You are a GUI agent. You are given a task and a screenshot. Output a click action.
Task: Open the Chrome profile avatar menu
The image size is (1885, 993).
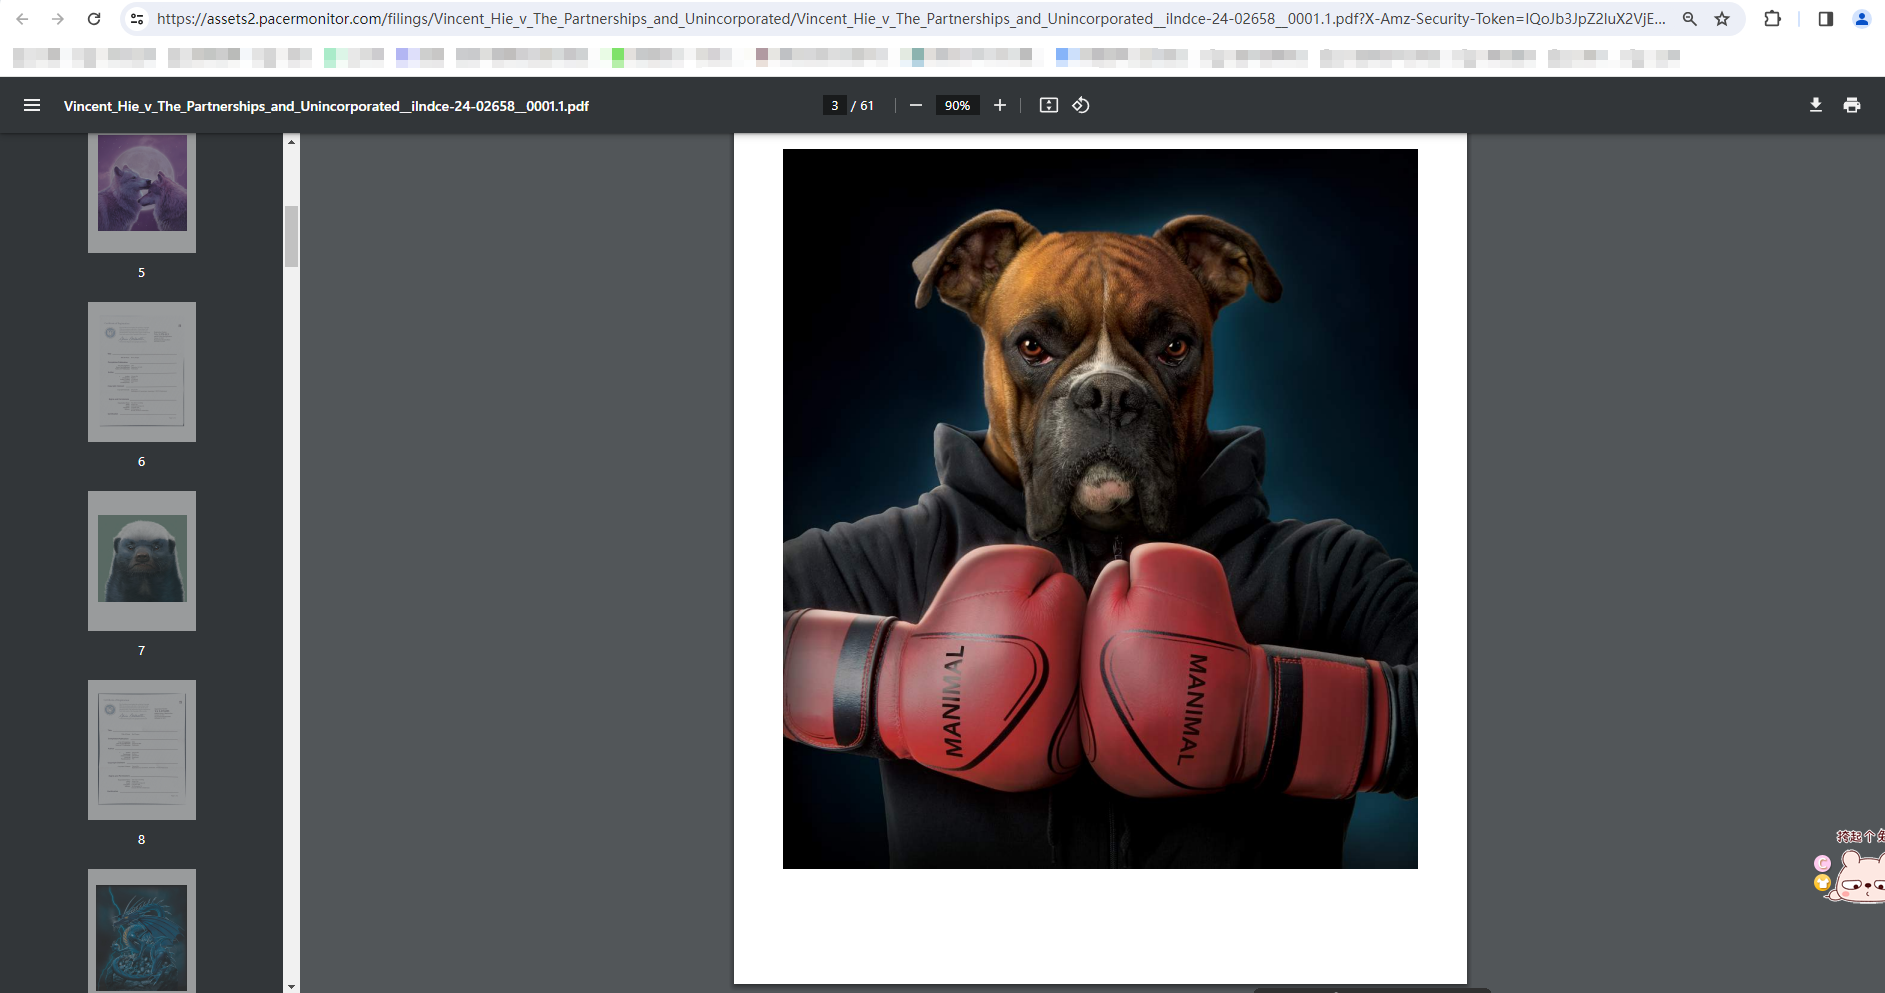coord(1861,19)
